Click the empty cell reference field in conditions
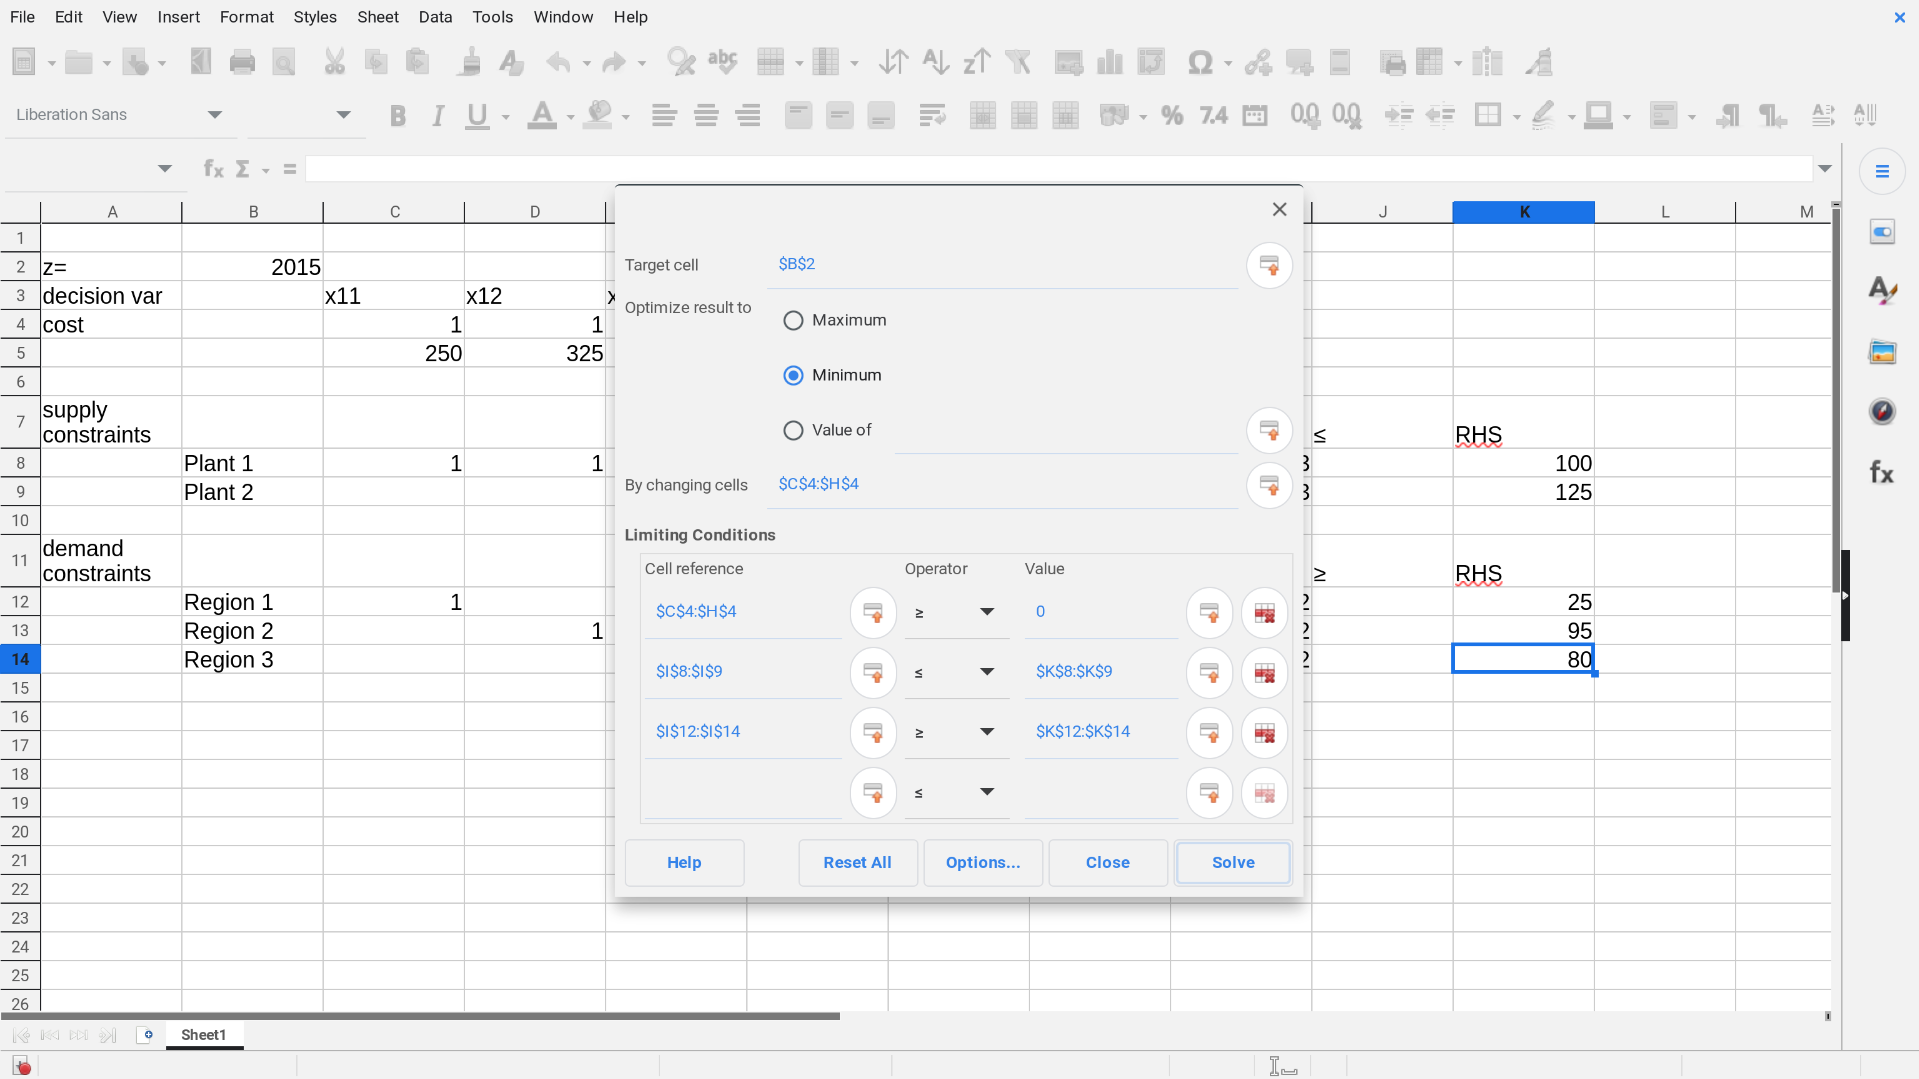The width and height of the screenshot is (1919, 1079). [744, 793]
